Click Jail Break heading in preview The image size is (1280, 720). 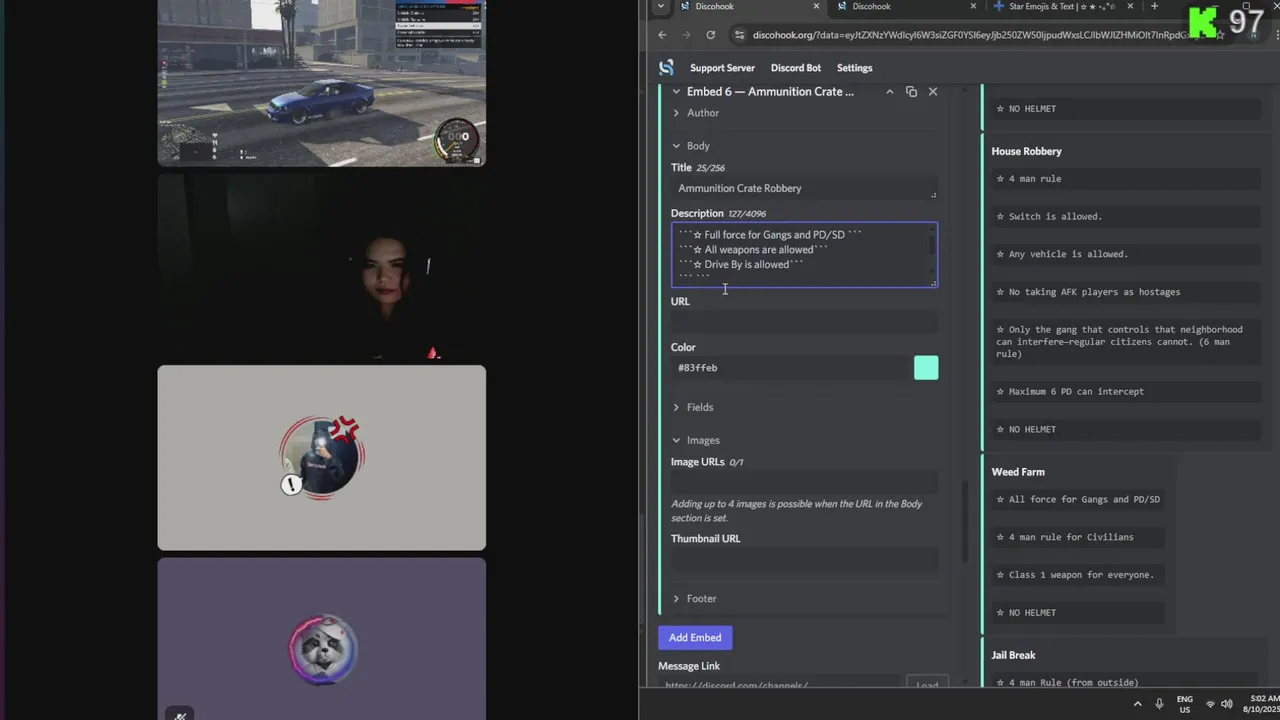(1013, 655)
